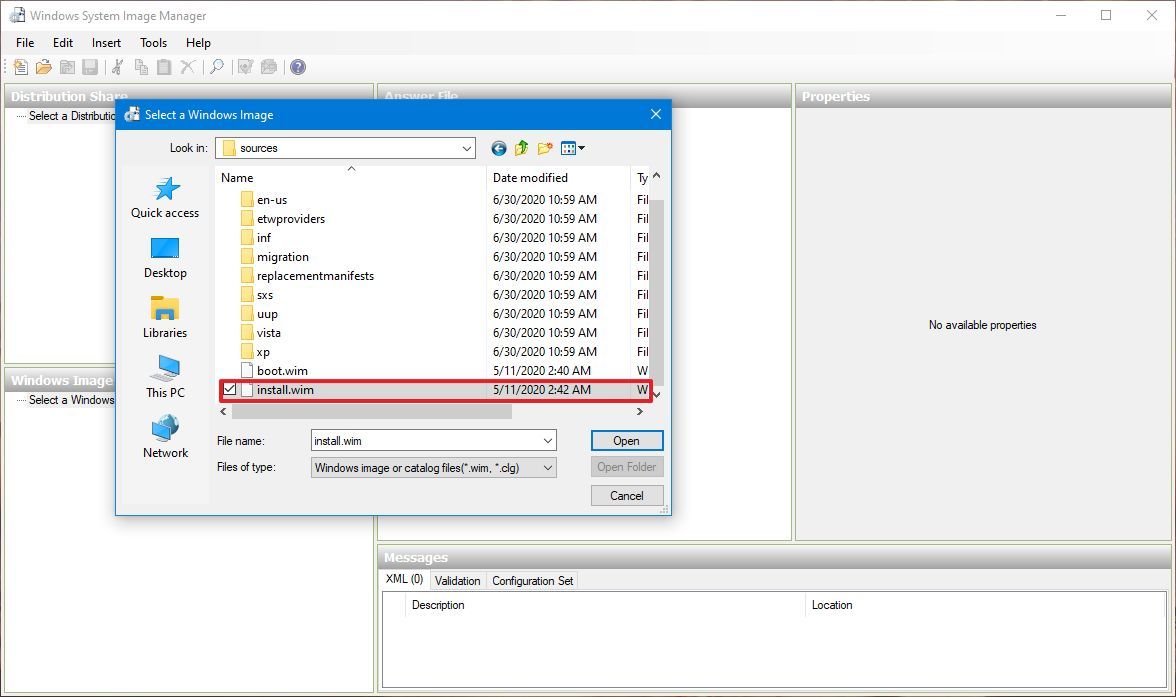
Task: Click the File name input field
Action: coord(425,440)
